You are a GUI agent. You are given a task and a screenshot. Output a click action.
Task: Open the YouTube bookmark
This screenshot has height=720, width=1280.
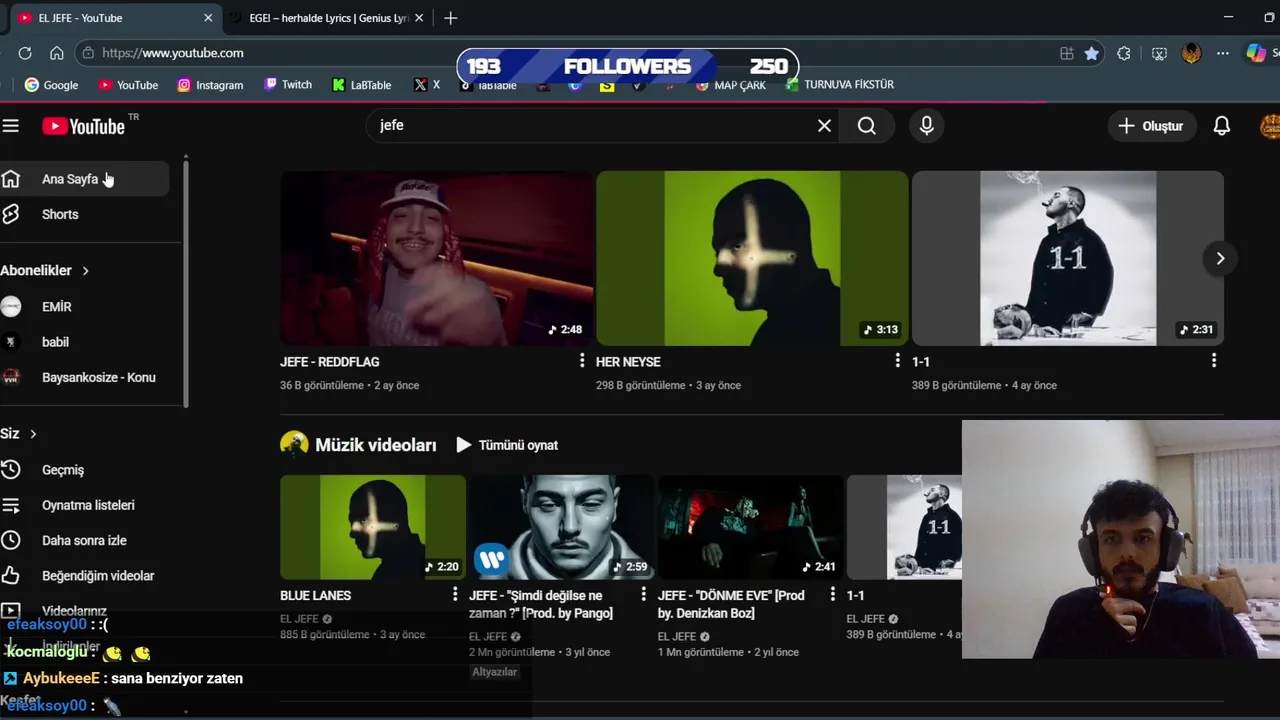click(x=128, y=85)
